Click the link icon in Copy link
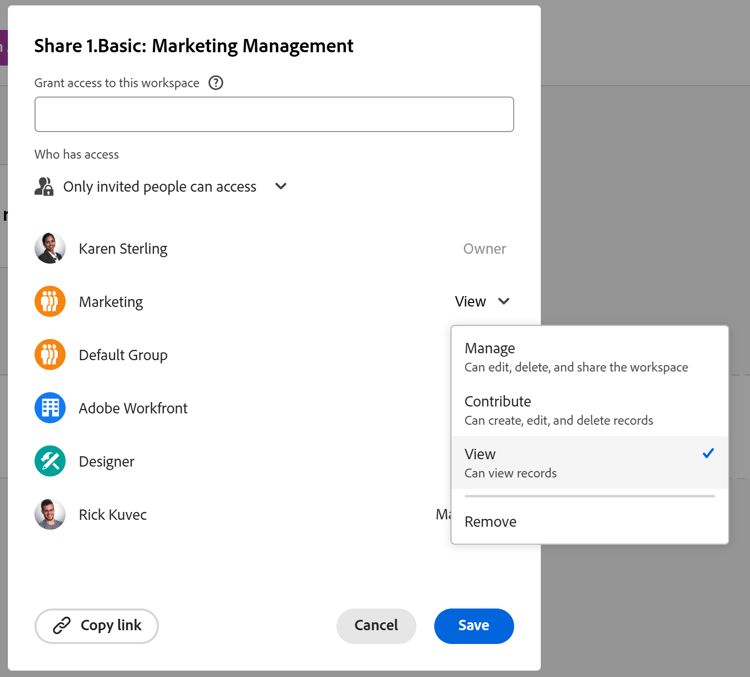The width and height of the screenshot is (750, 677). [x=62, y=626]
